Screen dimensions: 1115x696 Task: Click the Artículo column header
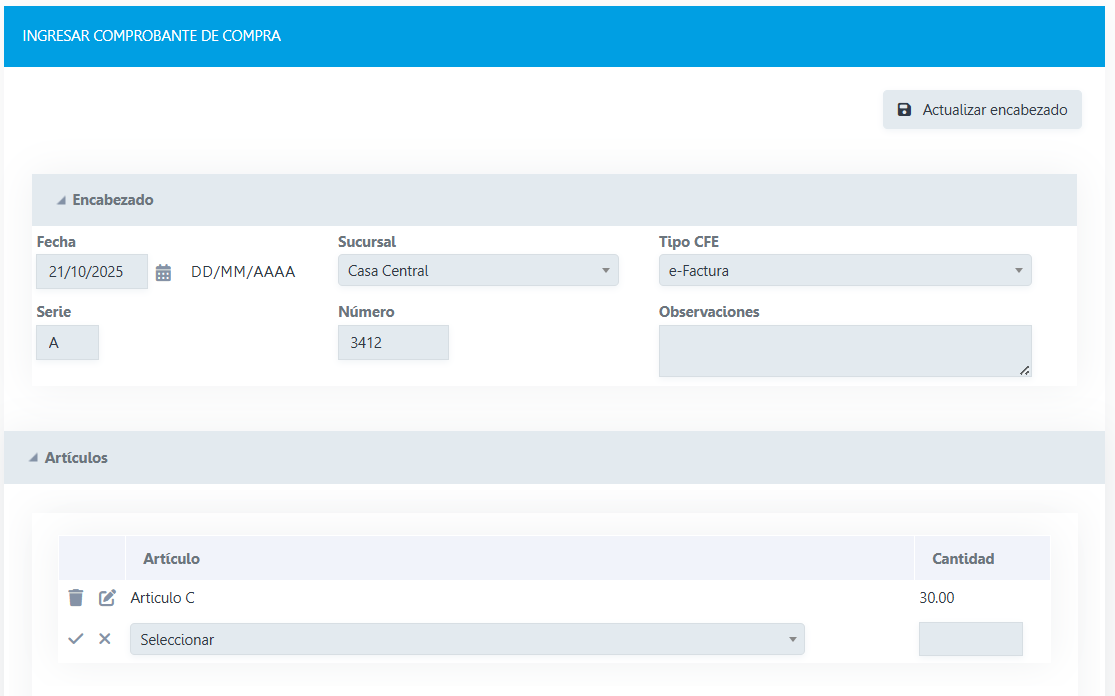(171, 559)
